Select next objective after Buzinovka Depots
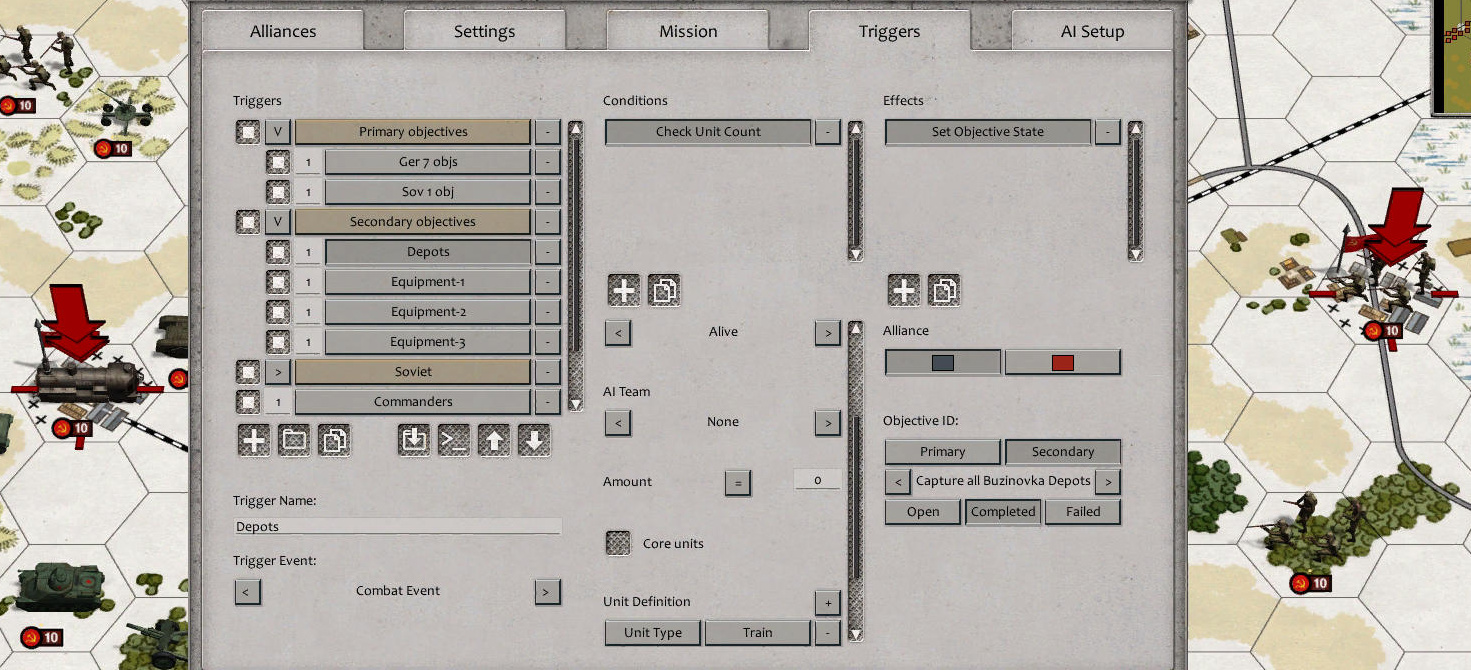This screenshot has width=1471, height=670. point(1107,482)
